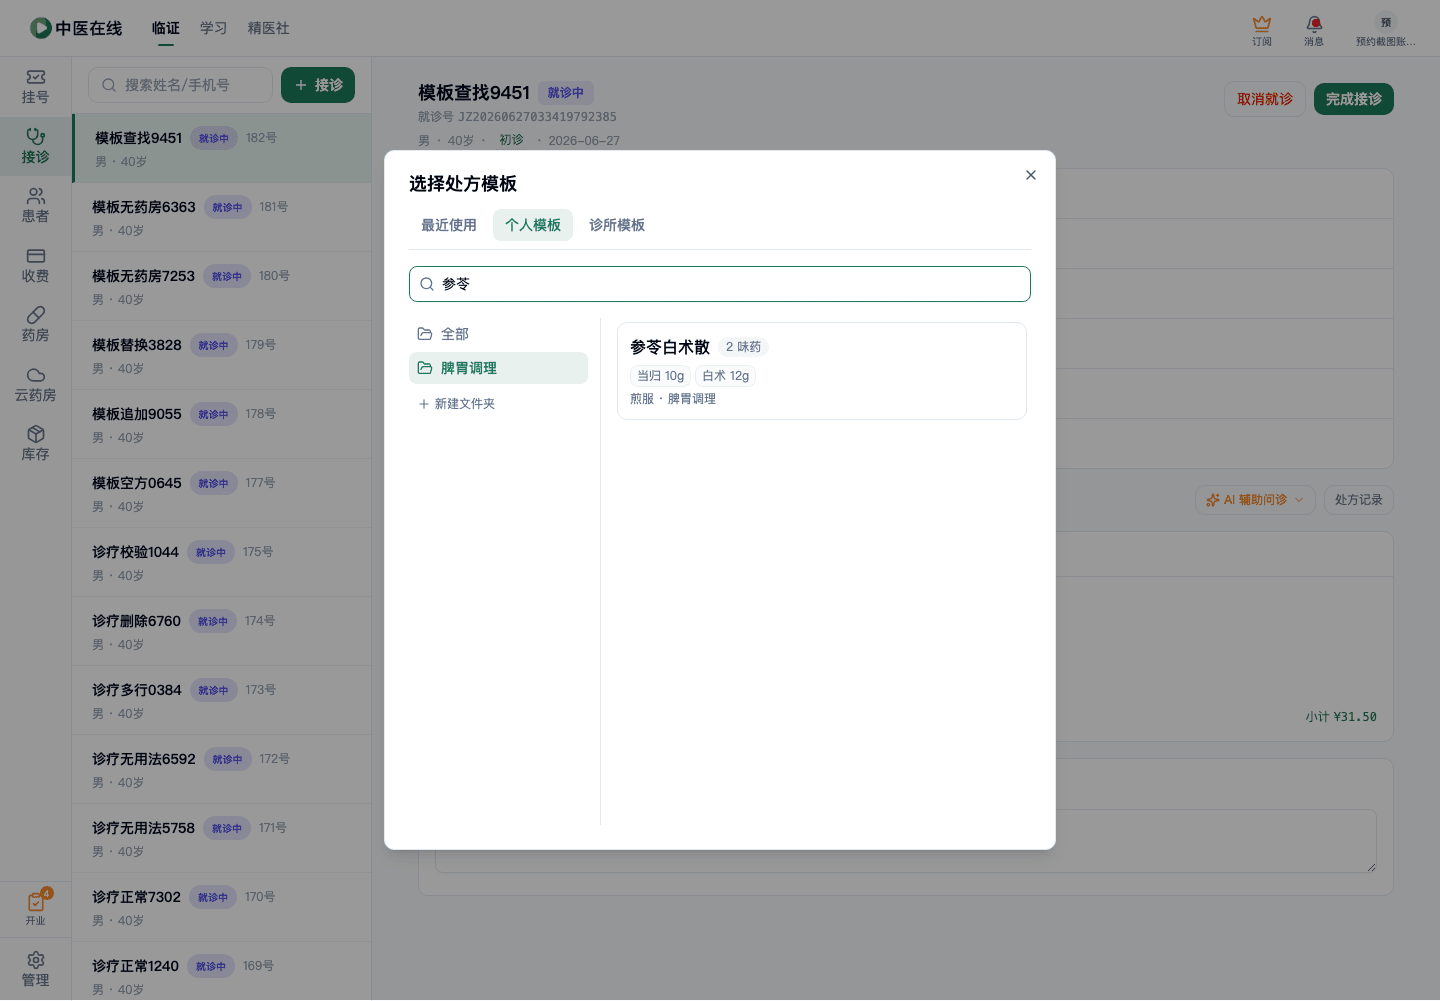
Task: Open the 处方记录 button
Action: [1359, 500]
